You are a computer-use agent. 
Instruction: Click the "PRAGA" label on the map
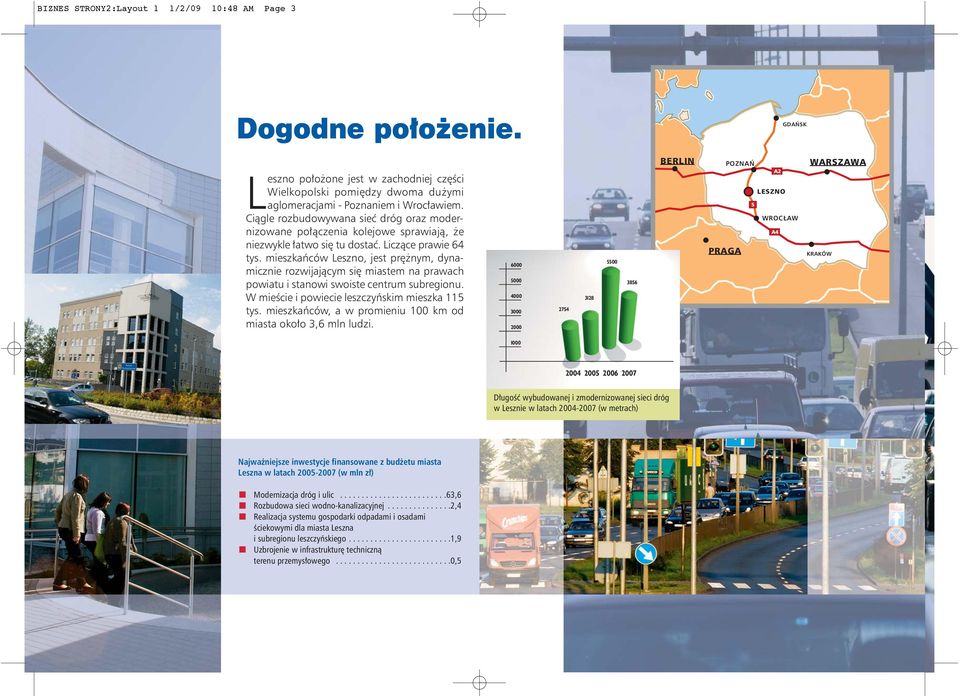tap(725, 251)
